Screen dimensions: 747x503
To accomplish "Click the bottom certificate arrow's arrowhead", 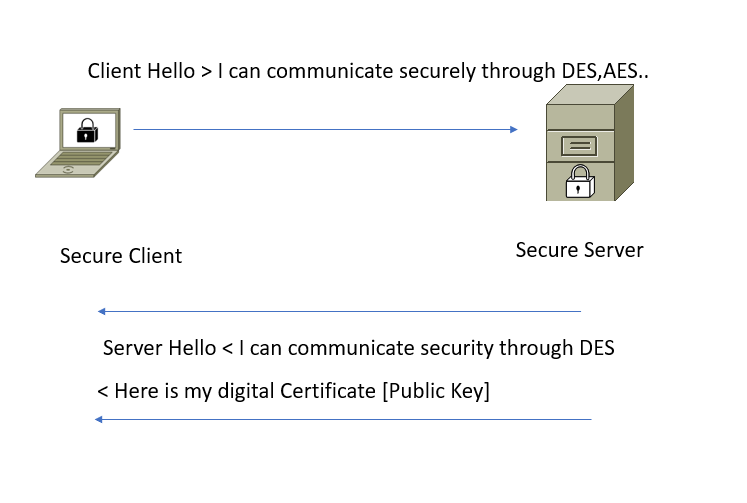I will pyautogui.click(x=99, y=419).
